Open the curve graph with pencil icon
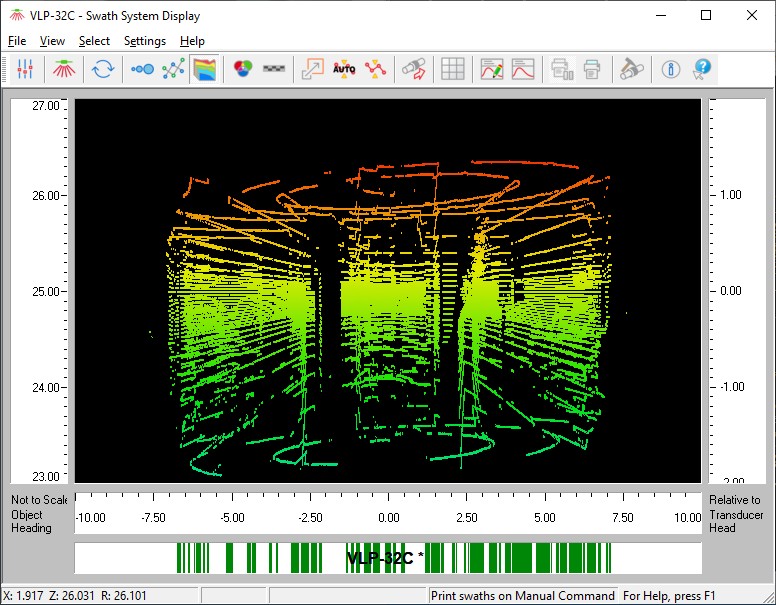Image resolution: width=776 pixels, height=605 pixels. coord(491,69)
